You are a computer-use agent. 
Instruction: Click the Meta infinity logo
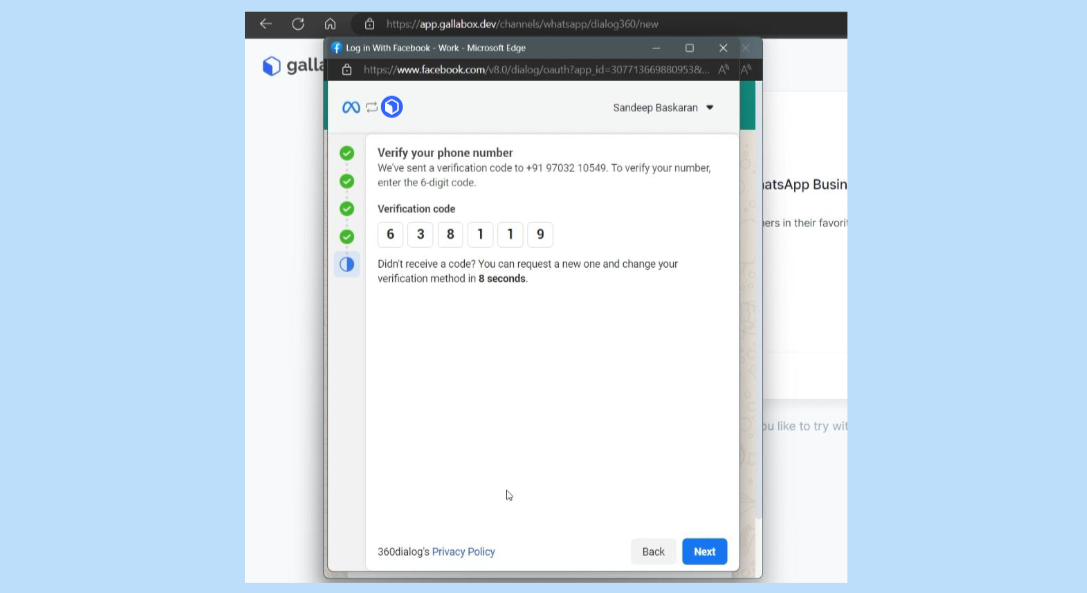[351, 107]
